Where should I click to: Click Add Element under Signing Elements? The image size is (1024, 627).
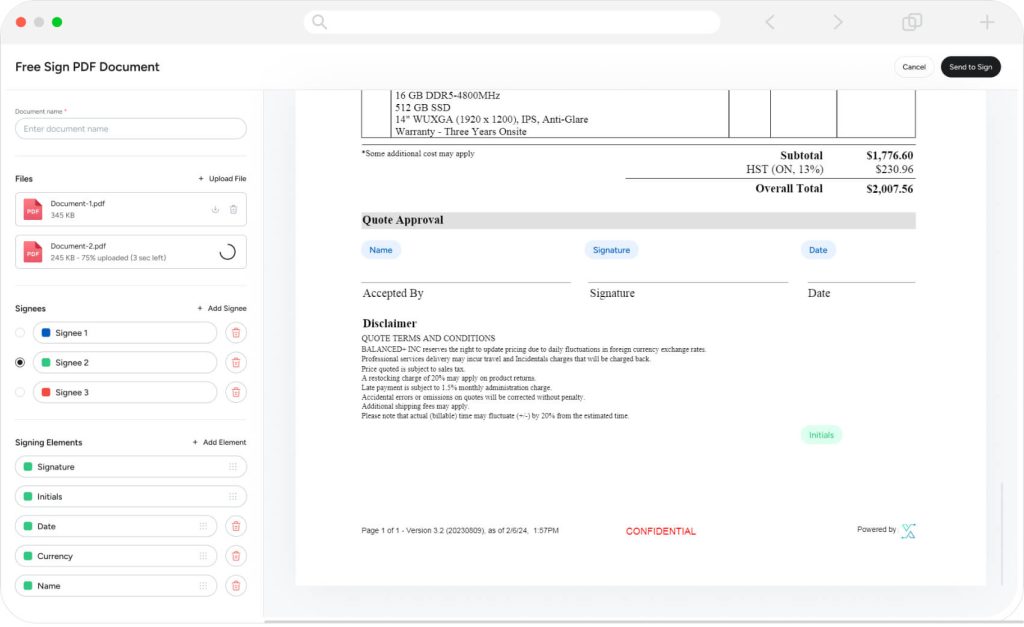(x=221, y=441)
